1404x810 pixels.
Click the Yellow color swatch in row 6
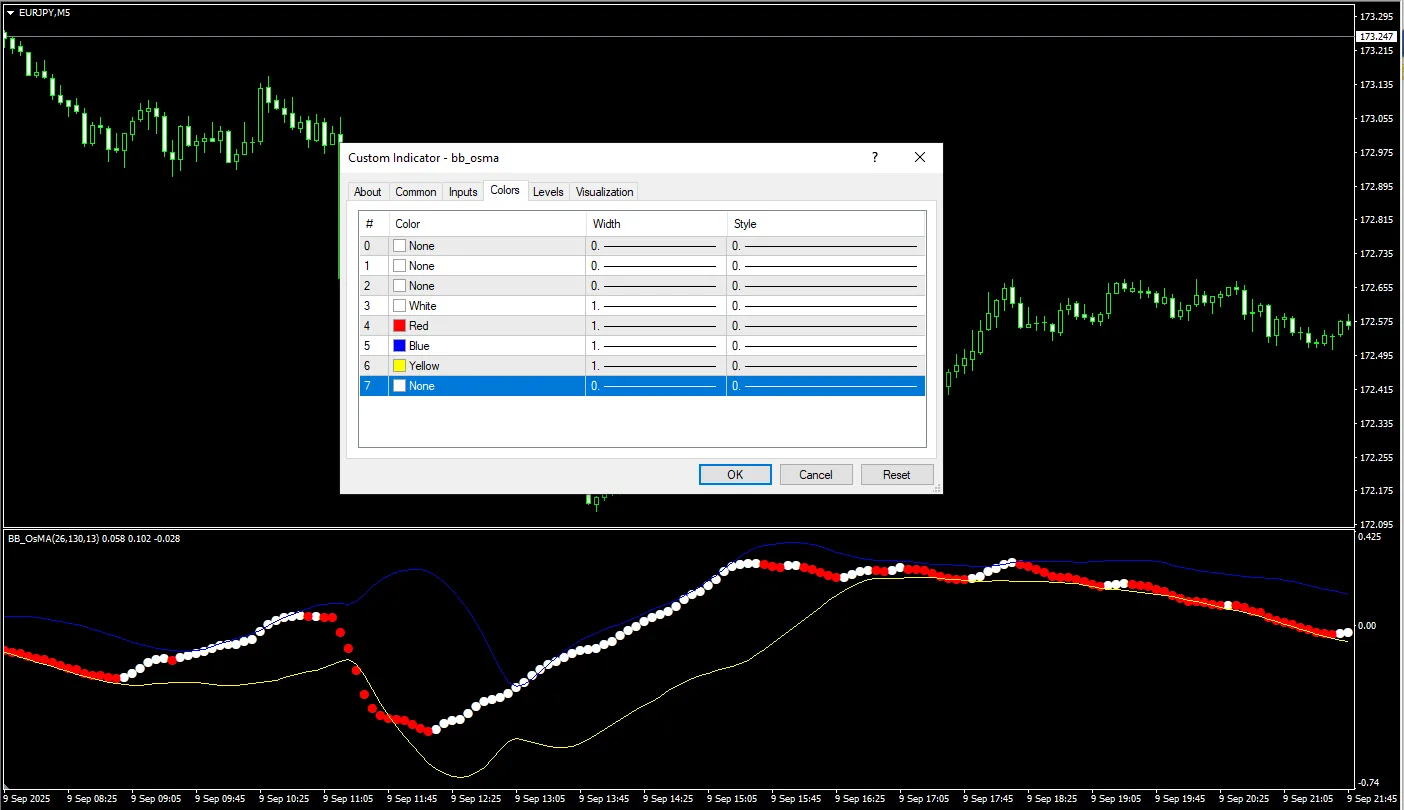point(400,366)
